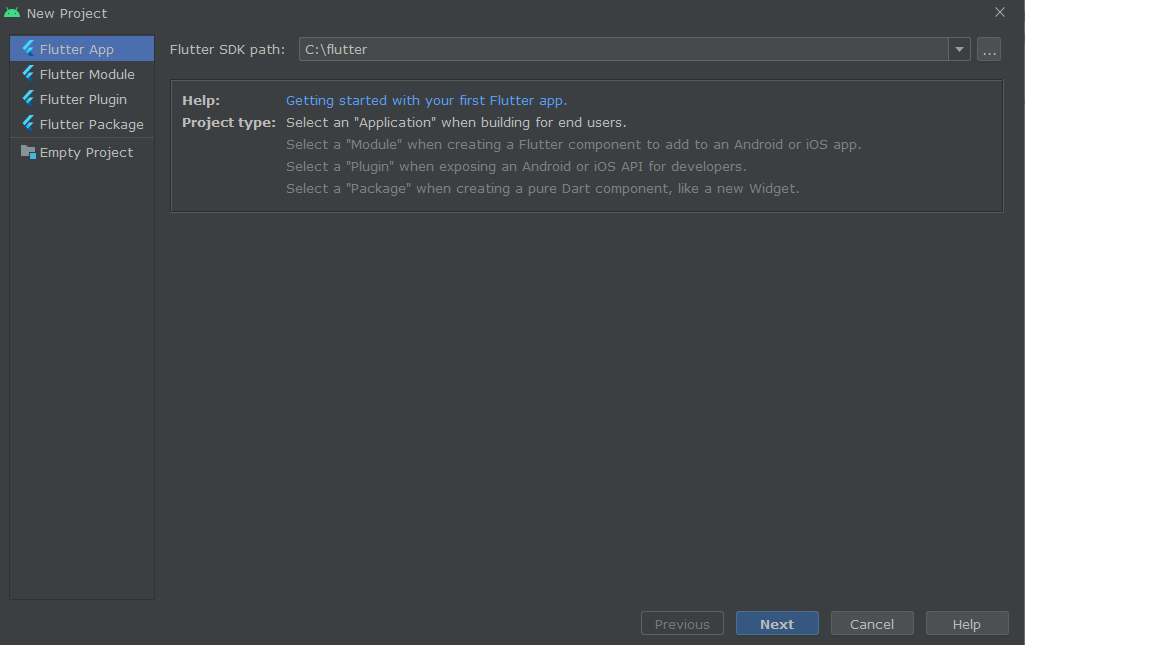Image resolution: width=1152 pixels, height=648 pixels.
Task: Click the Flutter logo beside Flutter Plugin
Action: click(28, 98)
